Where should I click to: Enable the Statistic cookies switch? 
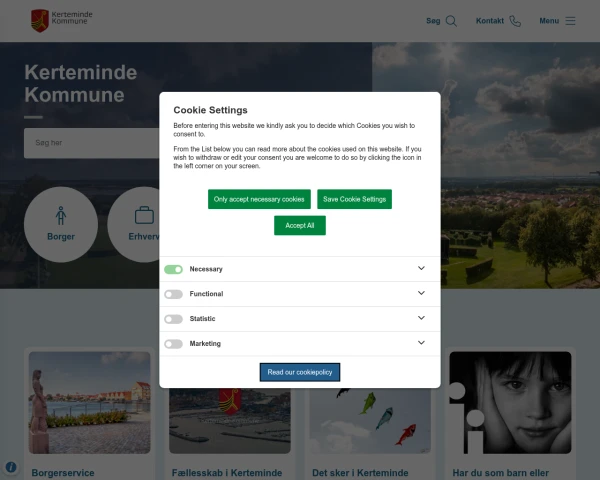click(x=174, y=319)
